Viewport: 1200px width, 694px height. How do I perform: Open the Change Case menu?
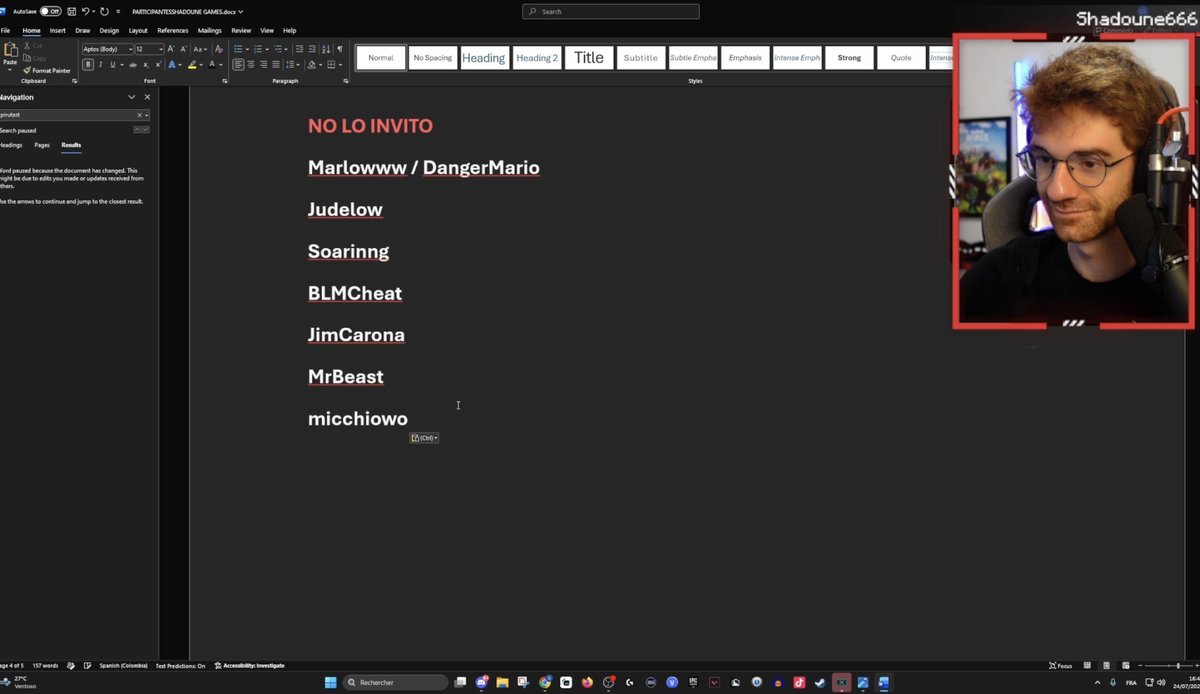[x=200, y=49]
